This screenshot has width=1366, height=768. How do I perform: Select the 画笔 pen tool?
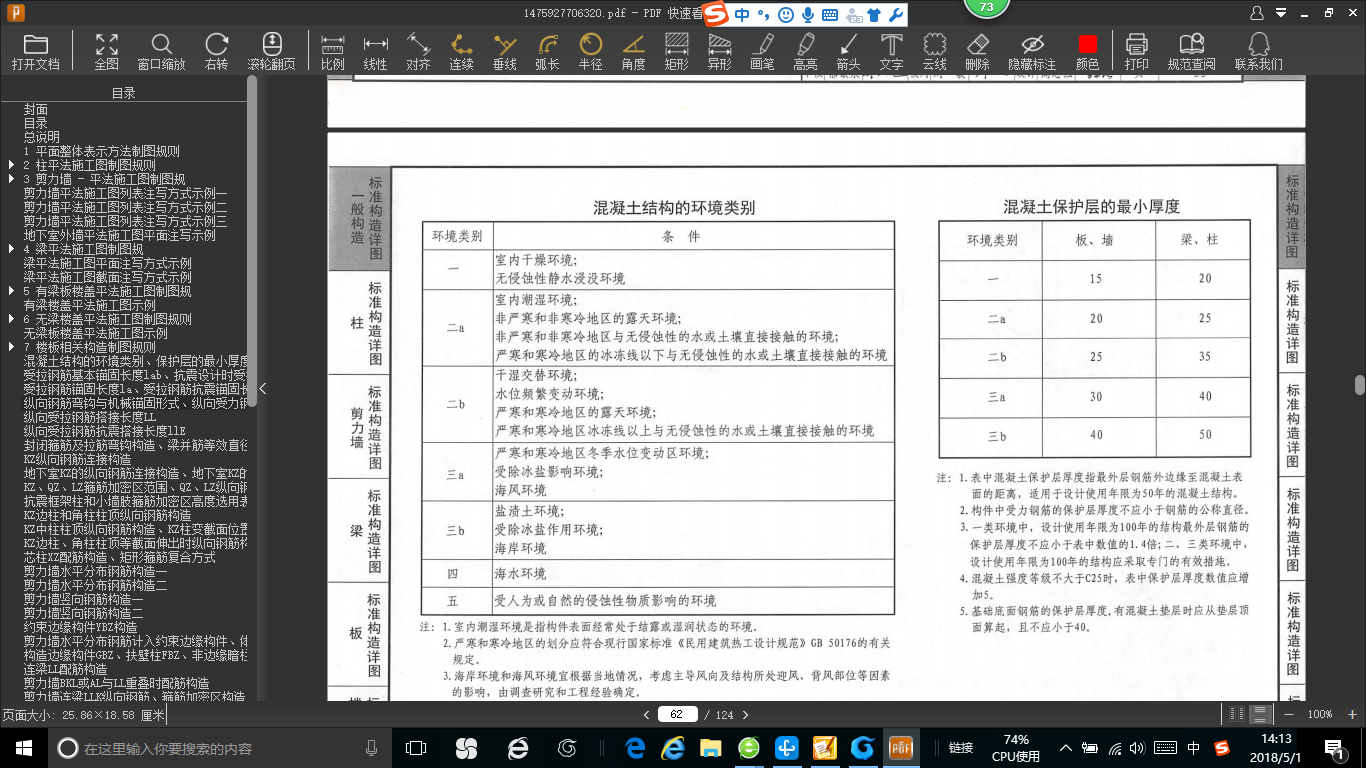point(762,51)
